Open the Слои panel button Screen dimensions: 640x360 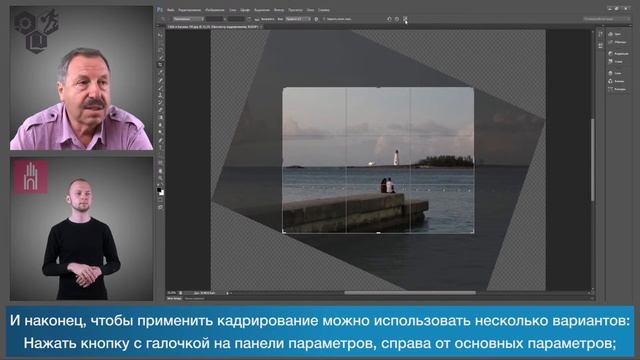click(x=615, y=73)
